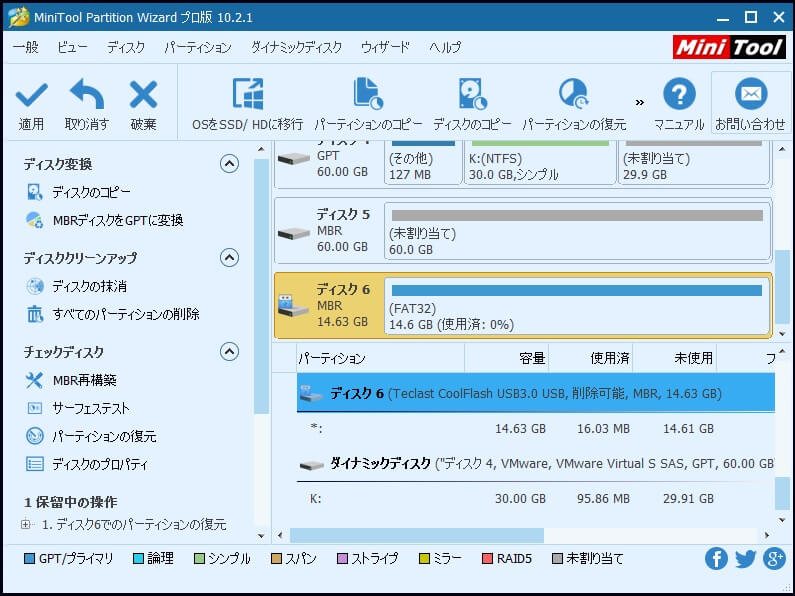
Task: Open ディスクのコピー wizard in toolbar
Action: pos(471,96)
